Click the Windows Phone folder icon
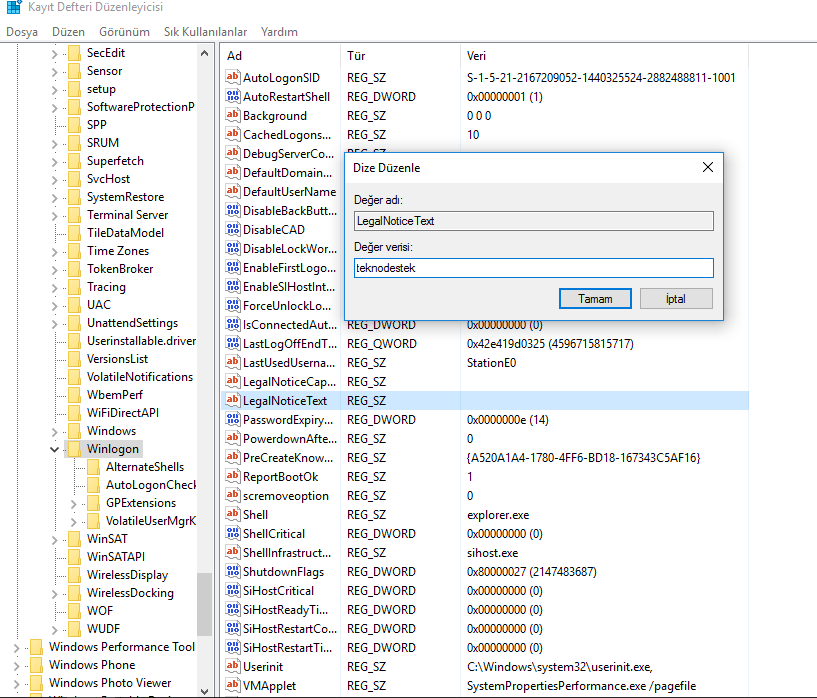Screen dimensions: 817x698 36,665
